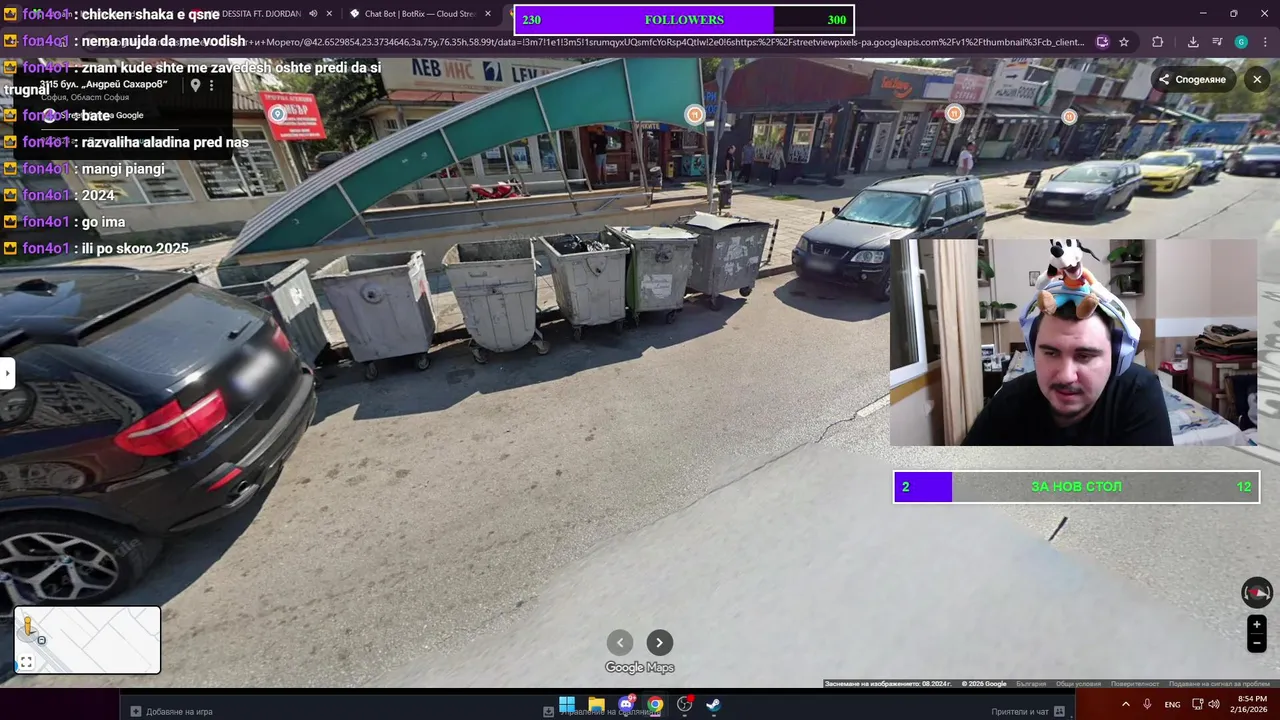This screenshot has width=1280, height=720.
Task: Click Подаване на сигнал за проблем link
Action: coord(1219,684)
